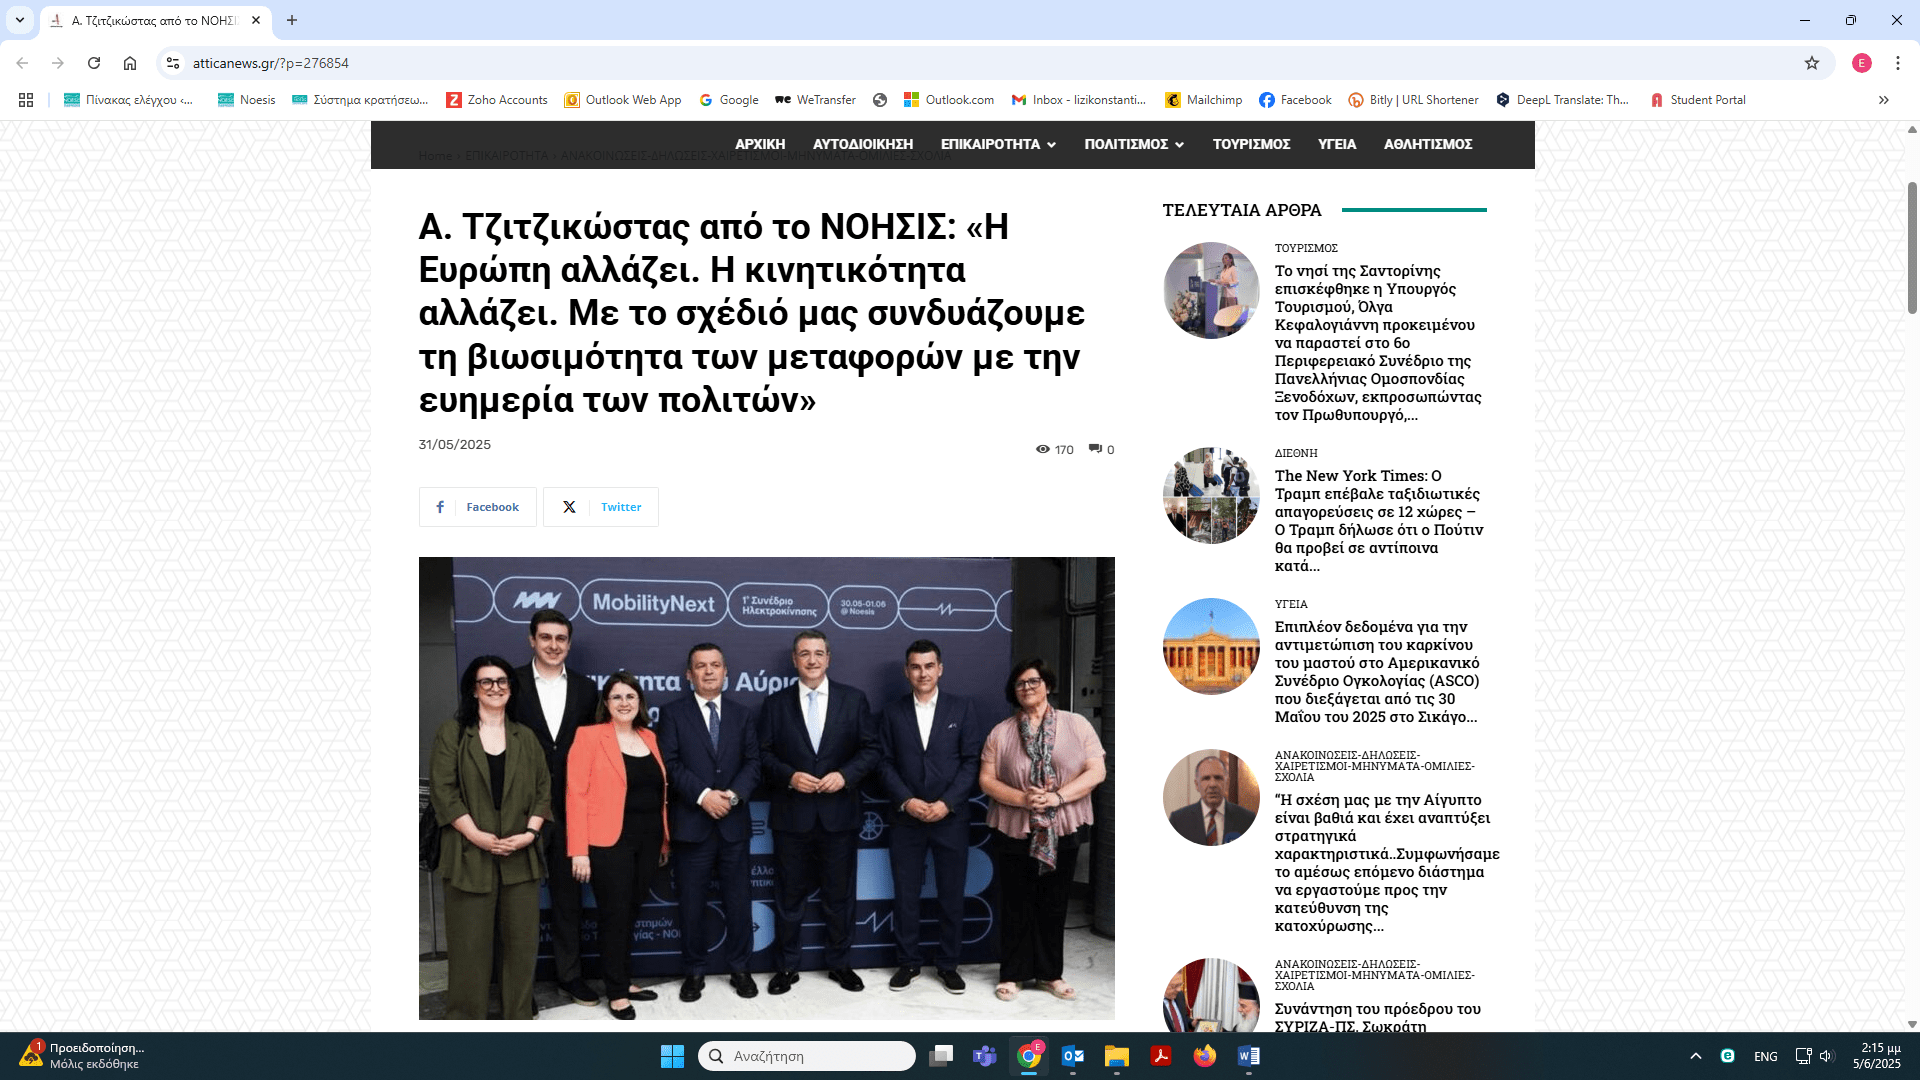
Task: Open the tab search dropdown arrow
Action: [19, 20]
